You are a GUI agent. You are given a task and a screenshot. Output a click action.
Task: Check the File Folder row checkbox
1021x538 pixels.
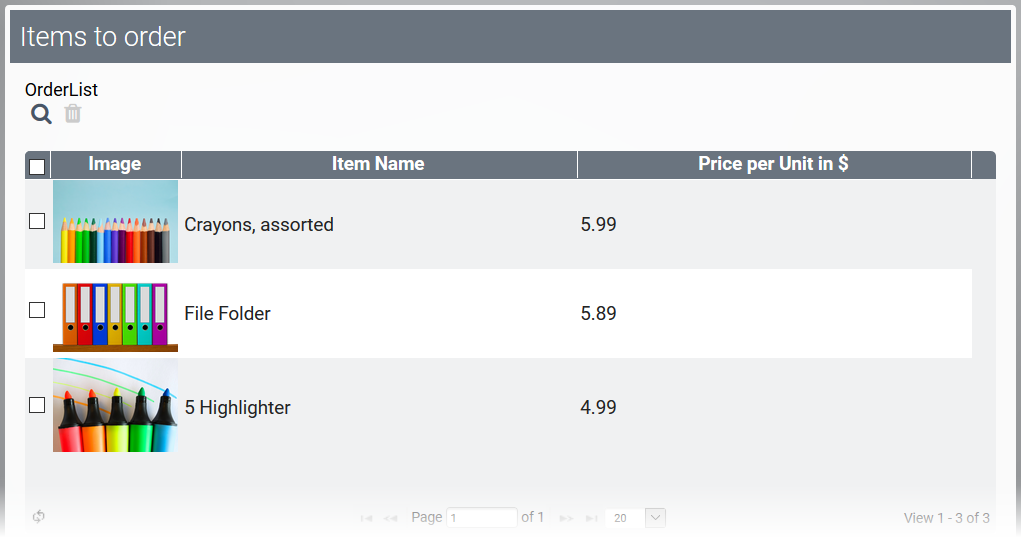point(37,310)
